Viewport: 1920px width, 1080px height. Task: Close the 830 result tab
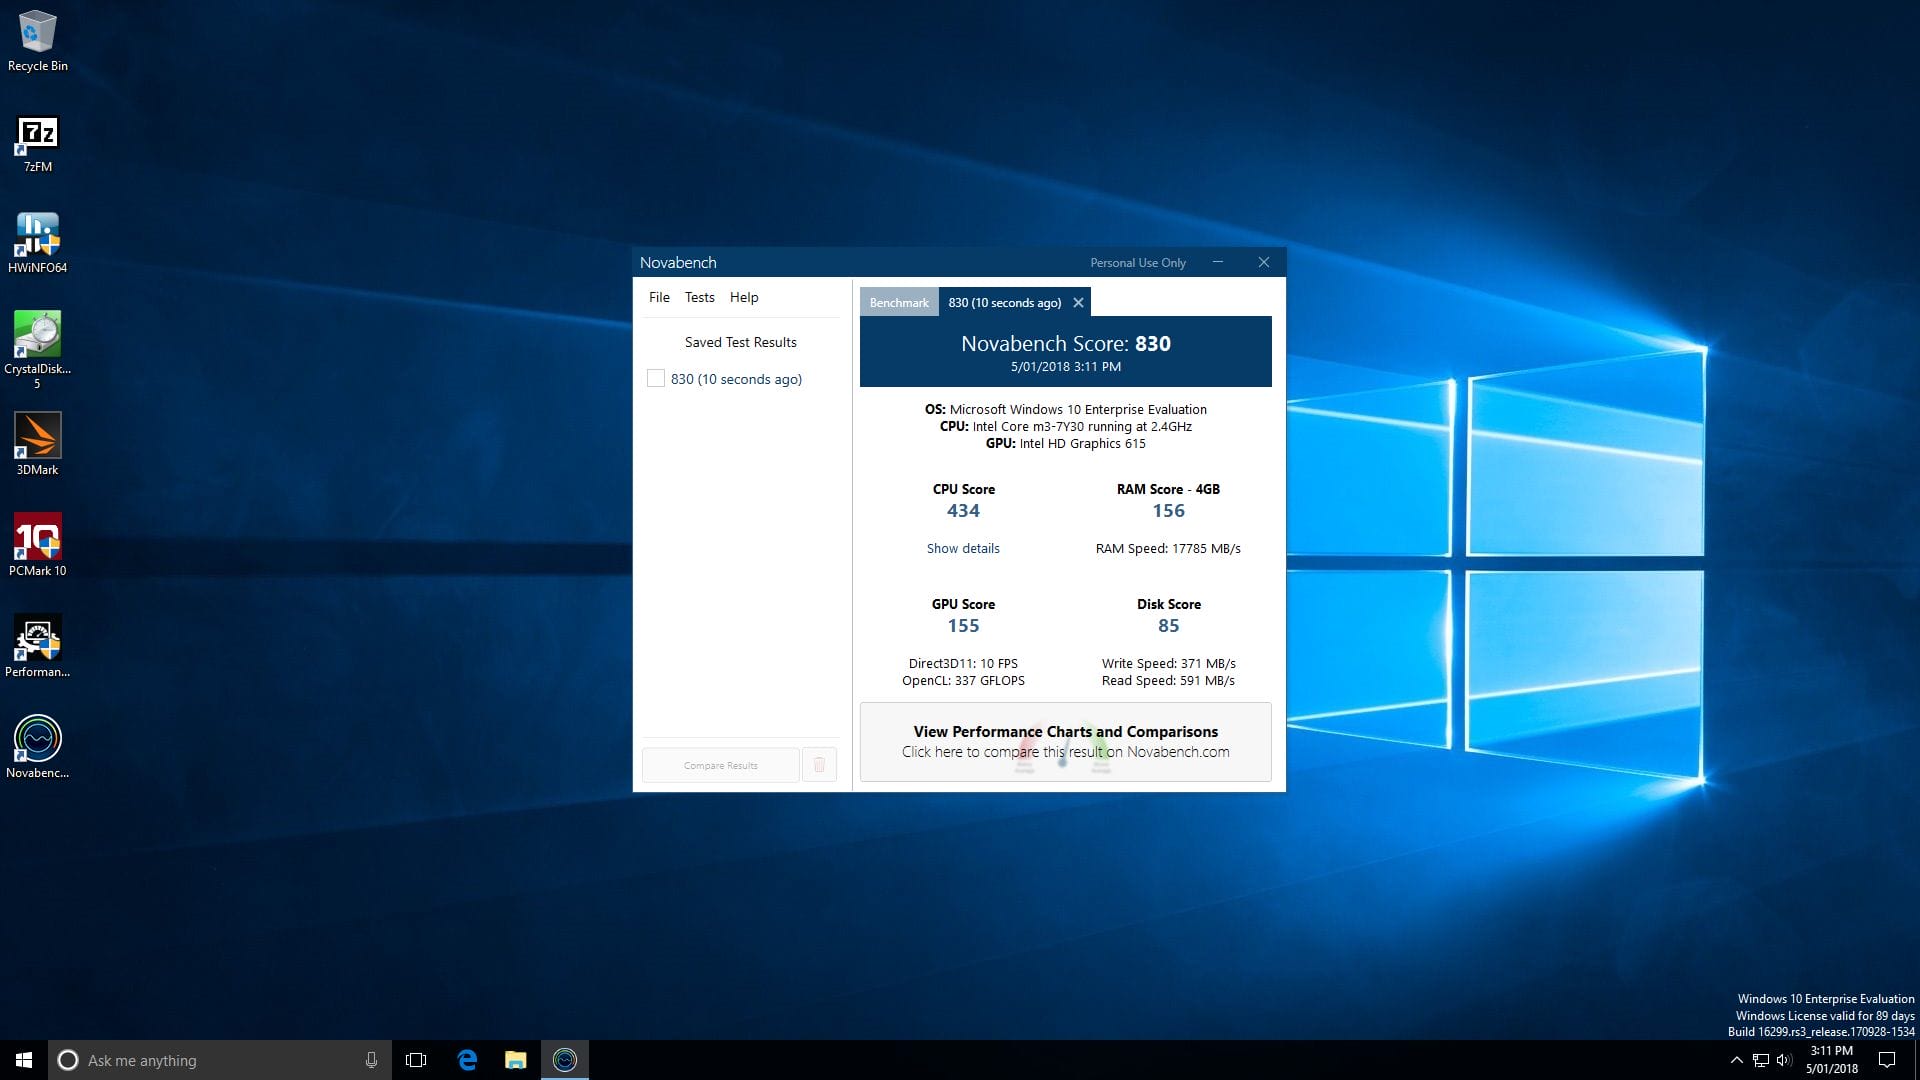click(x=1078, y=302)
